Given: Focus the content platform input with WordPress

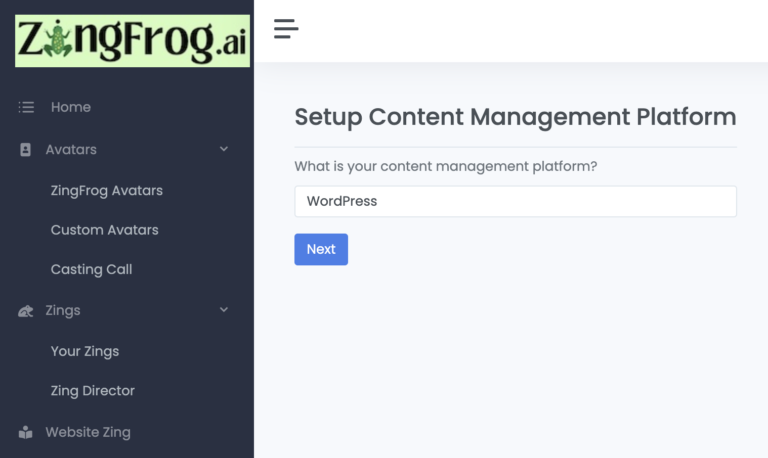Looking at the screenshot, I should click(515, 201).
